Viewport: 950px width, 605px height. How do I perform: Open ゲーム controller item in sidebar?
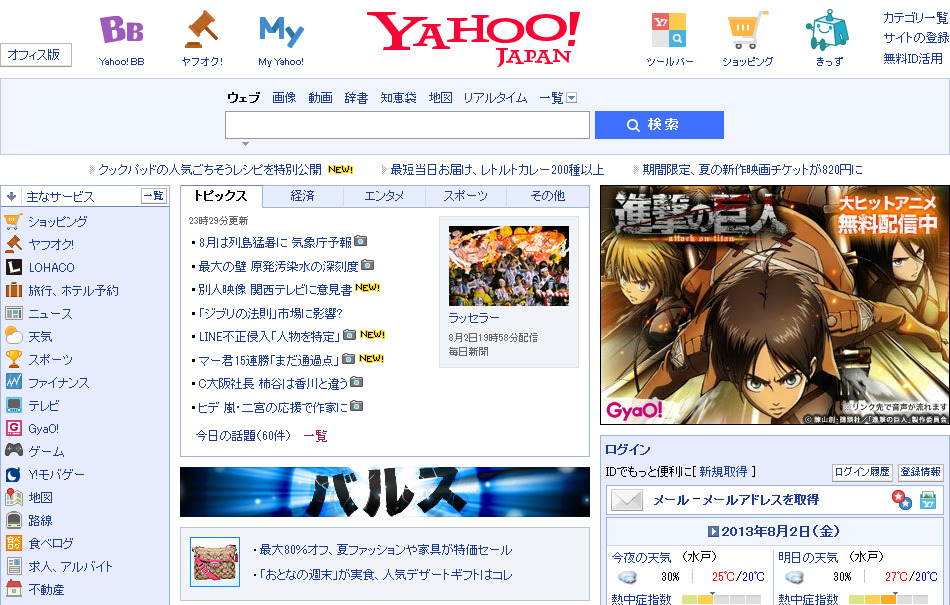click(x=46, y=452)
